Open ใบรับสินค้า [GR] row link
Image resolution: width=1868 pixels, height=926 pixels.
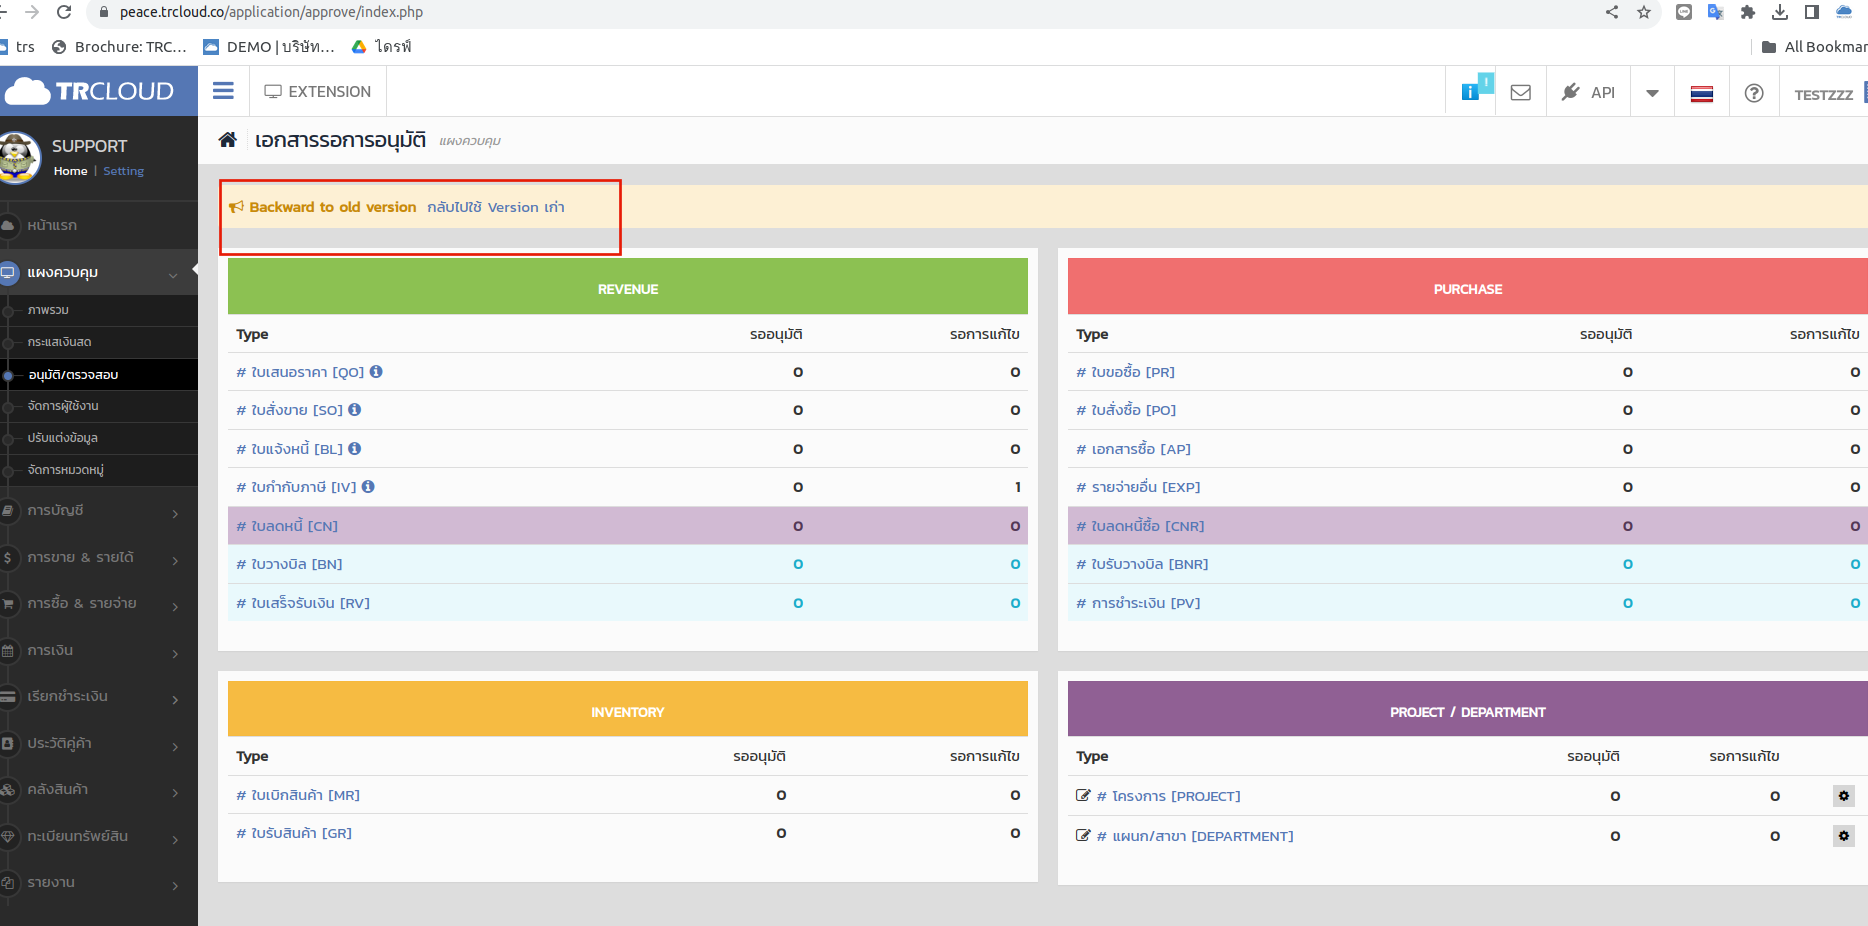click(x=294, y=833)
